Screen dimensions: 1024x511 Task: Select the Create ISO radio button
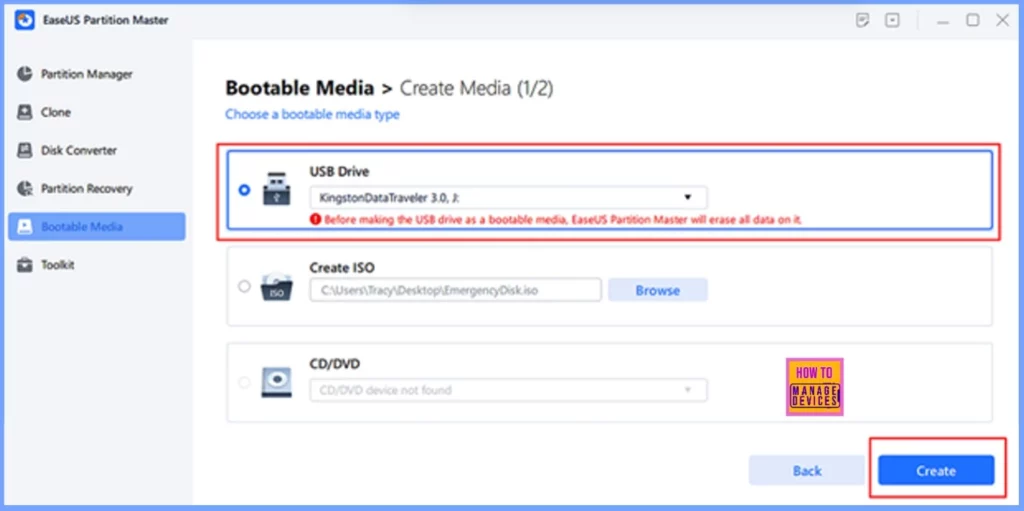pyautogui.click(x=244, y=286)
